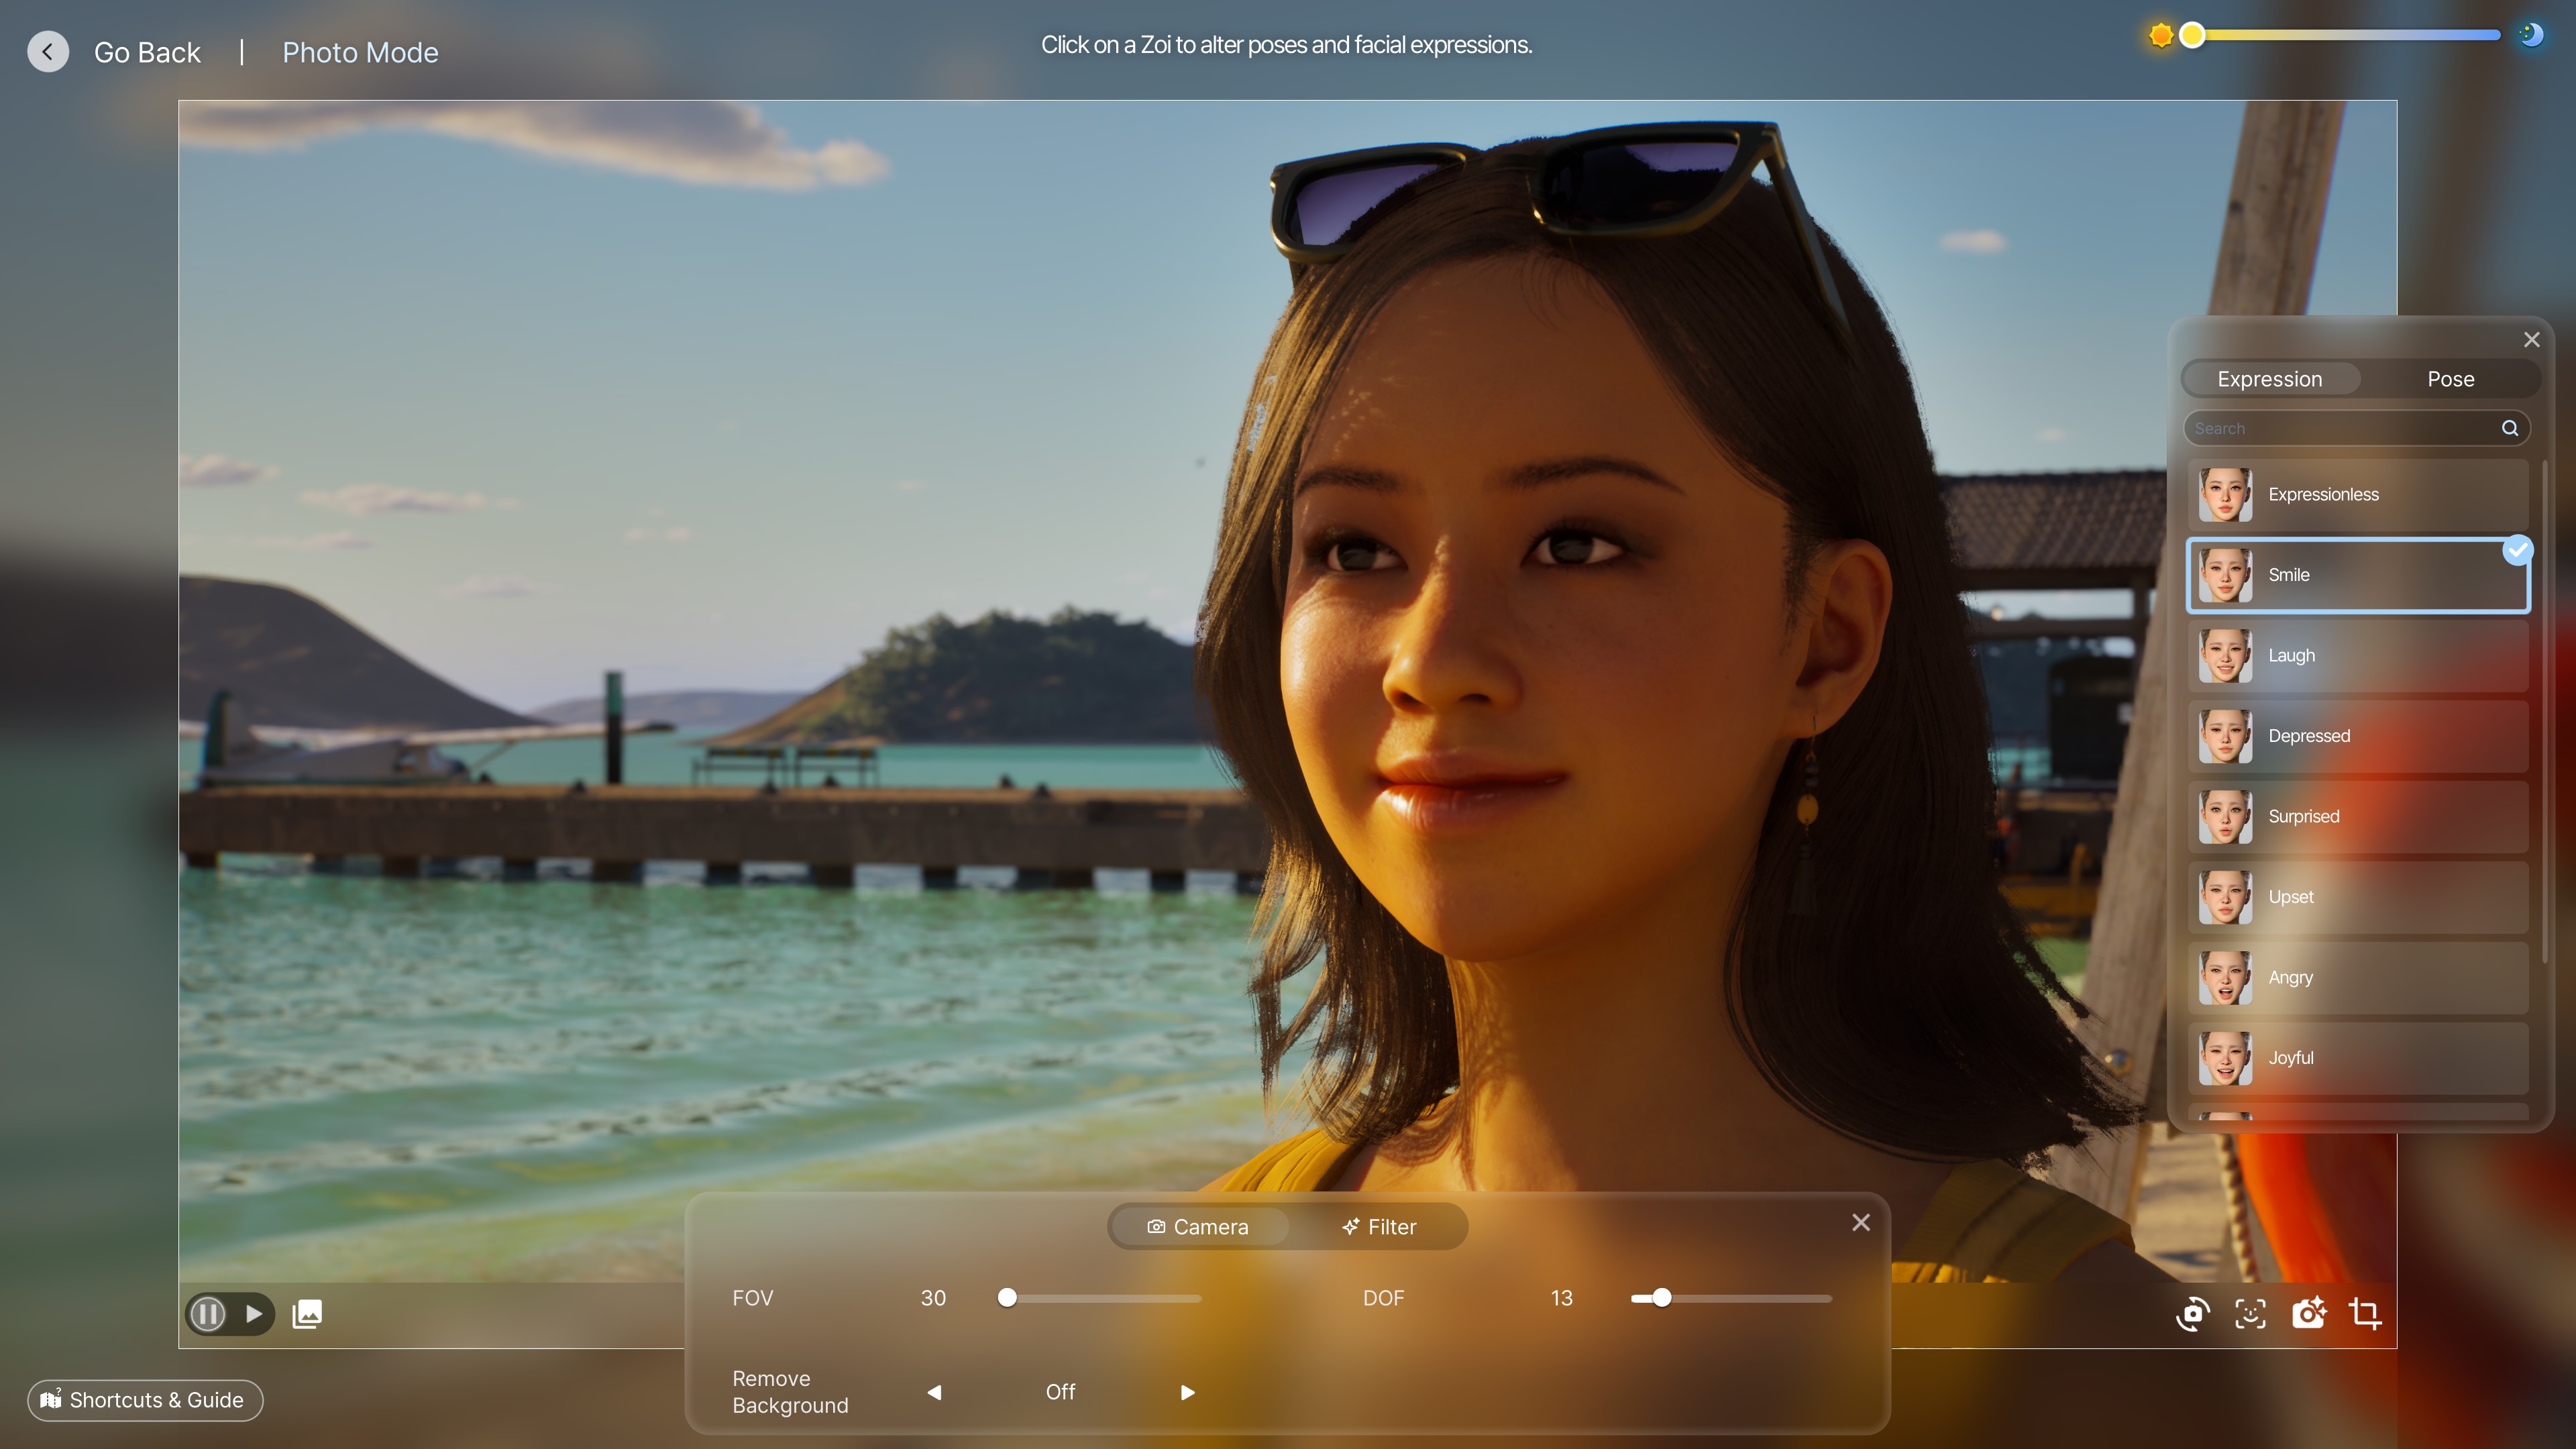Click the Go Back arrow icon

pos(48,52)
